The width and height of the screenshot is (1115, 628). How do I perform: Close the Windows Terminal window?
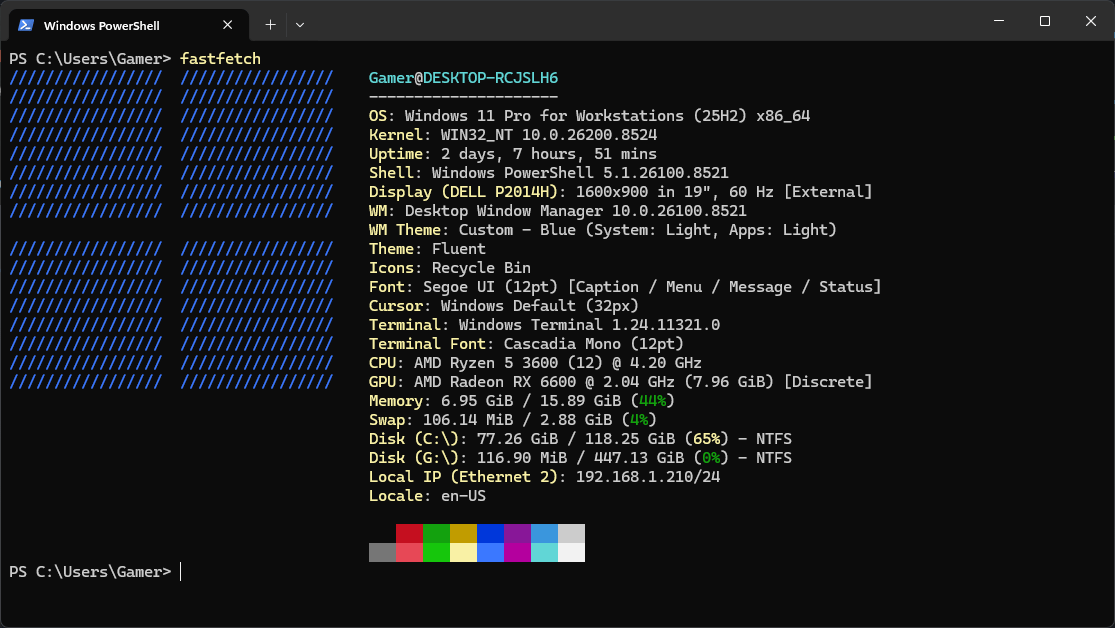[x=1091, y=21]
